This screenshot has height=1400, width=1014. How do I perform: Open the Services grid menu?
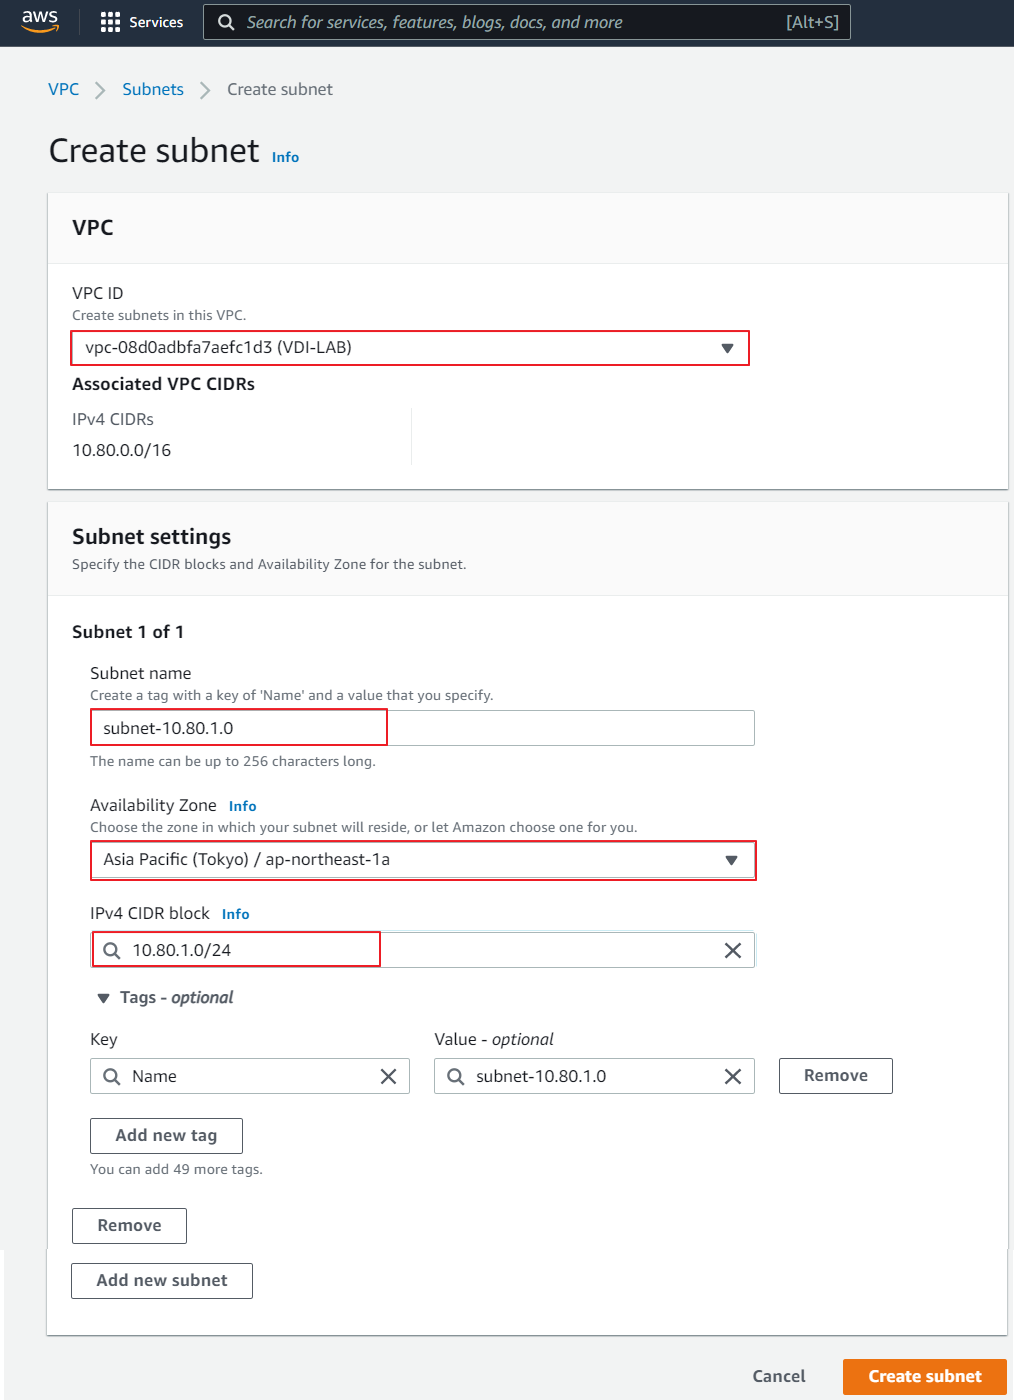click(x=142, y=22)
